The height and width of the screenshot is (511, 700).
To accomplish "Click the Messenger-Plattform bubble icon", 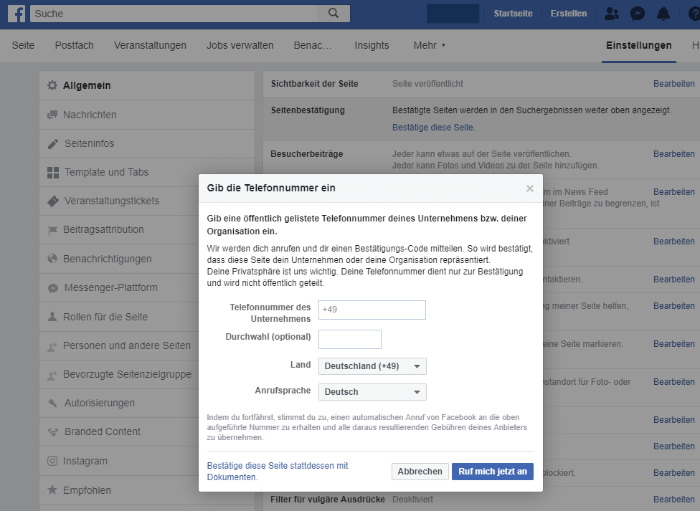I will (53, 288).
